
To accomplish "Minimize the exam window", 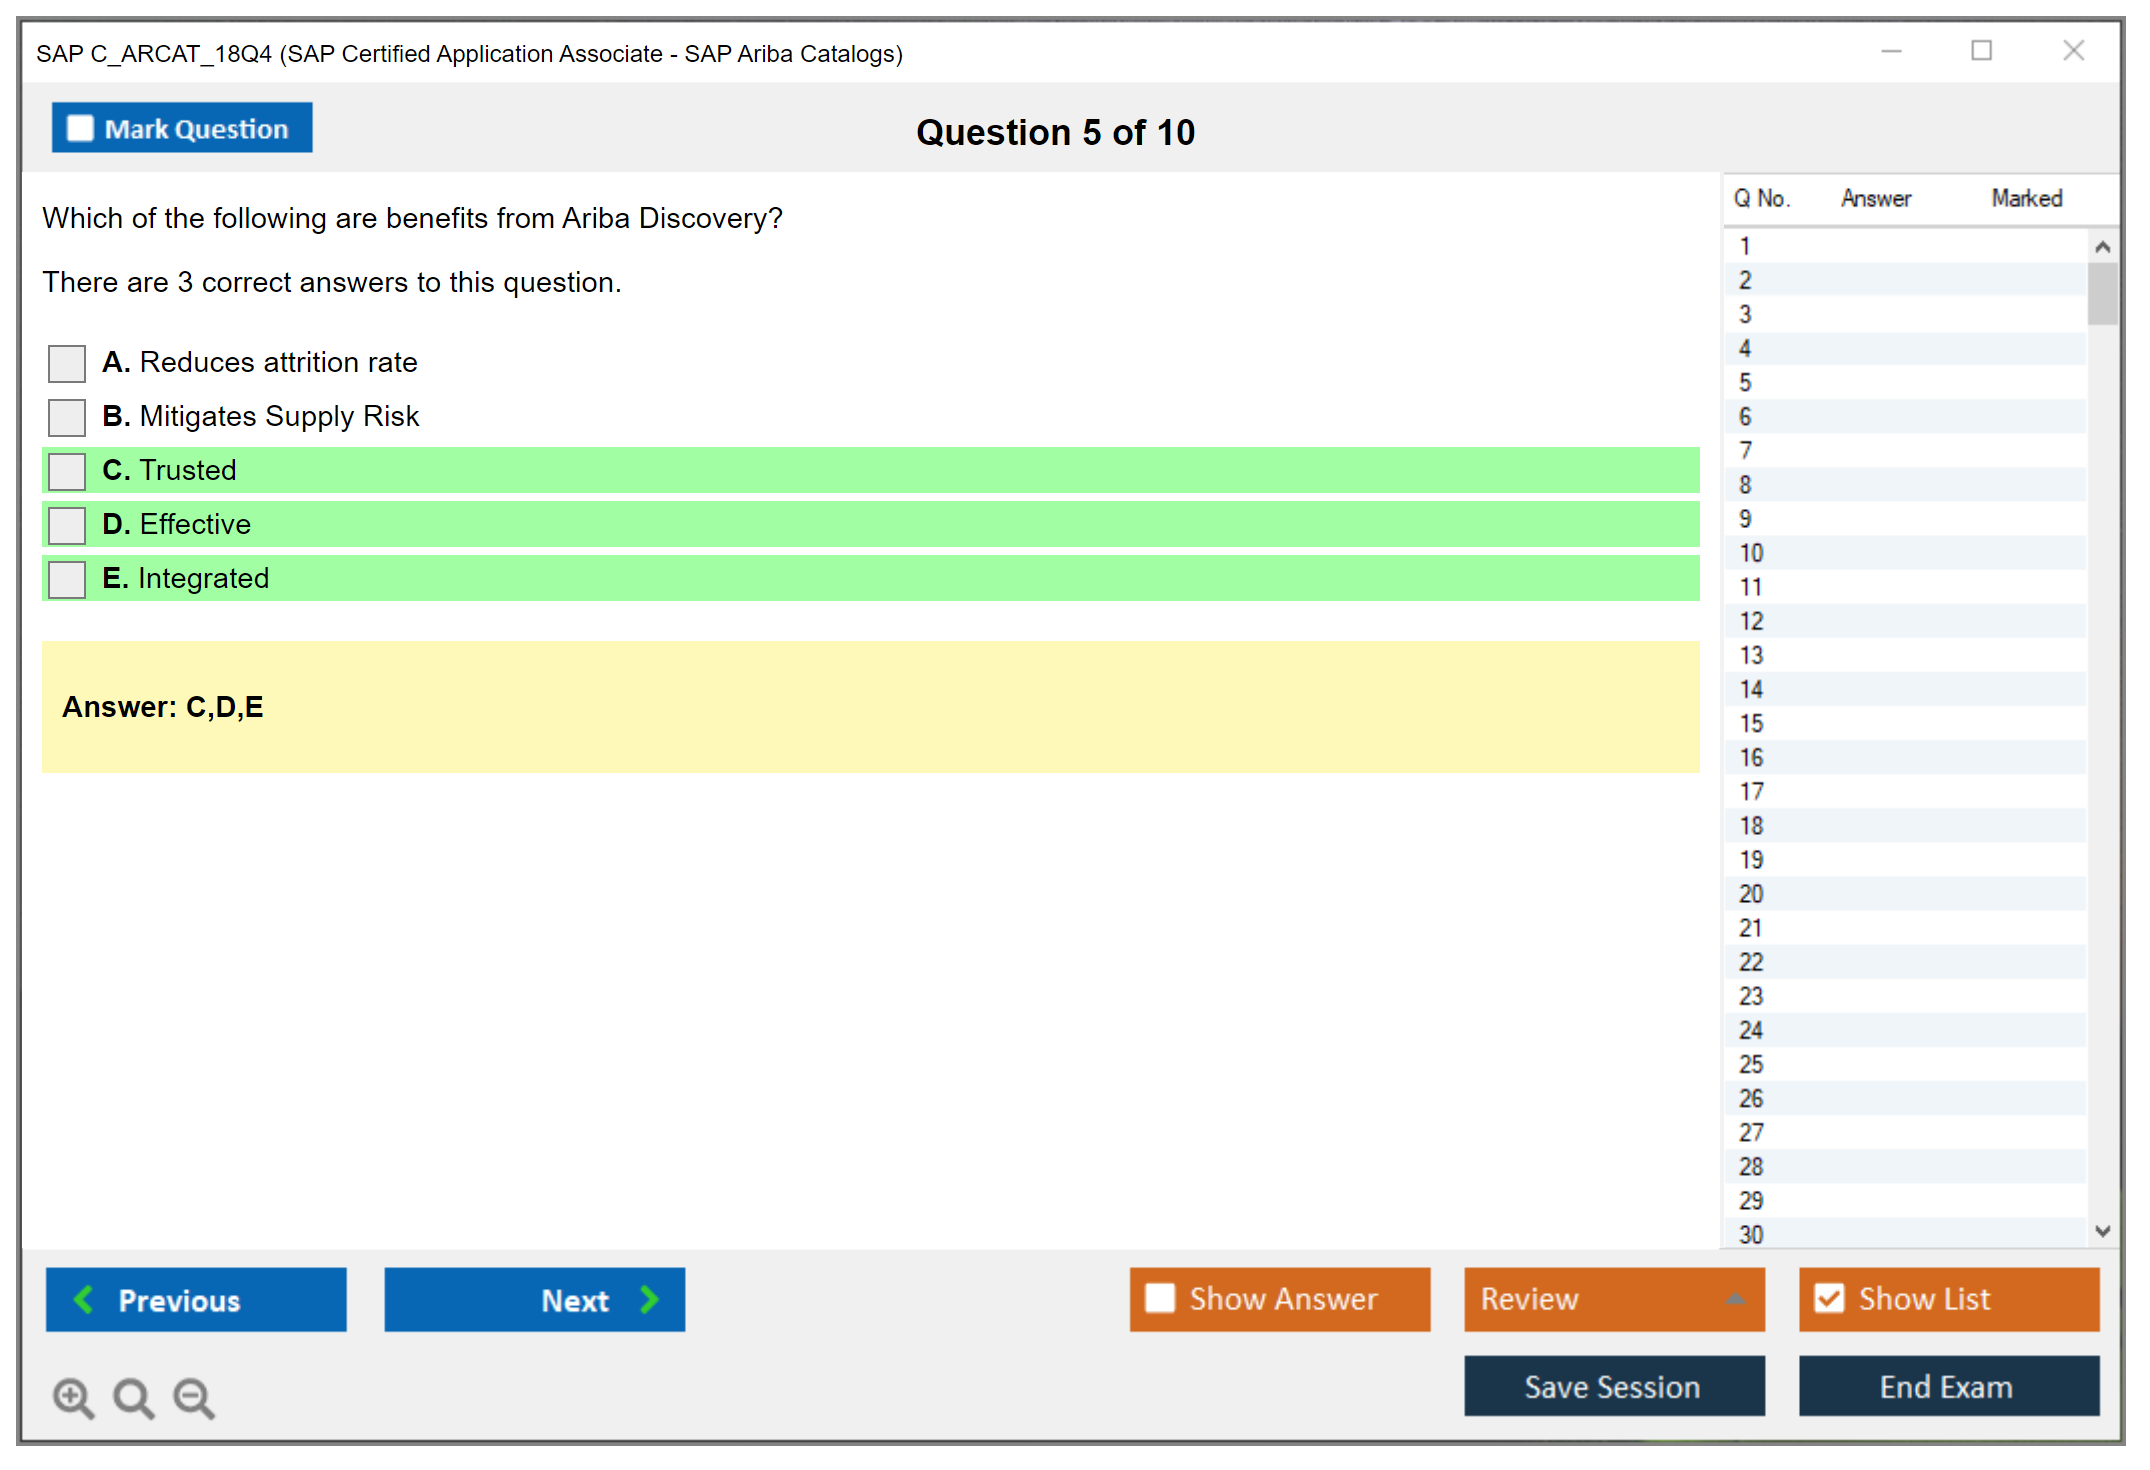I will tap(1891, 51).
